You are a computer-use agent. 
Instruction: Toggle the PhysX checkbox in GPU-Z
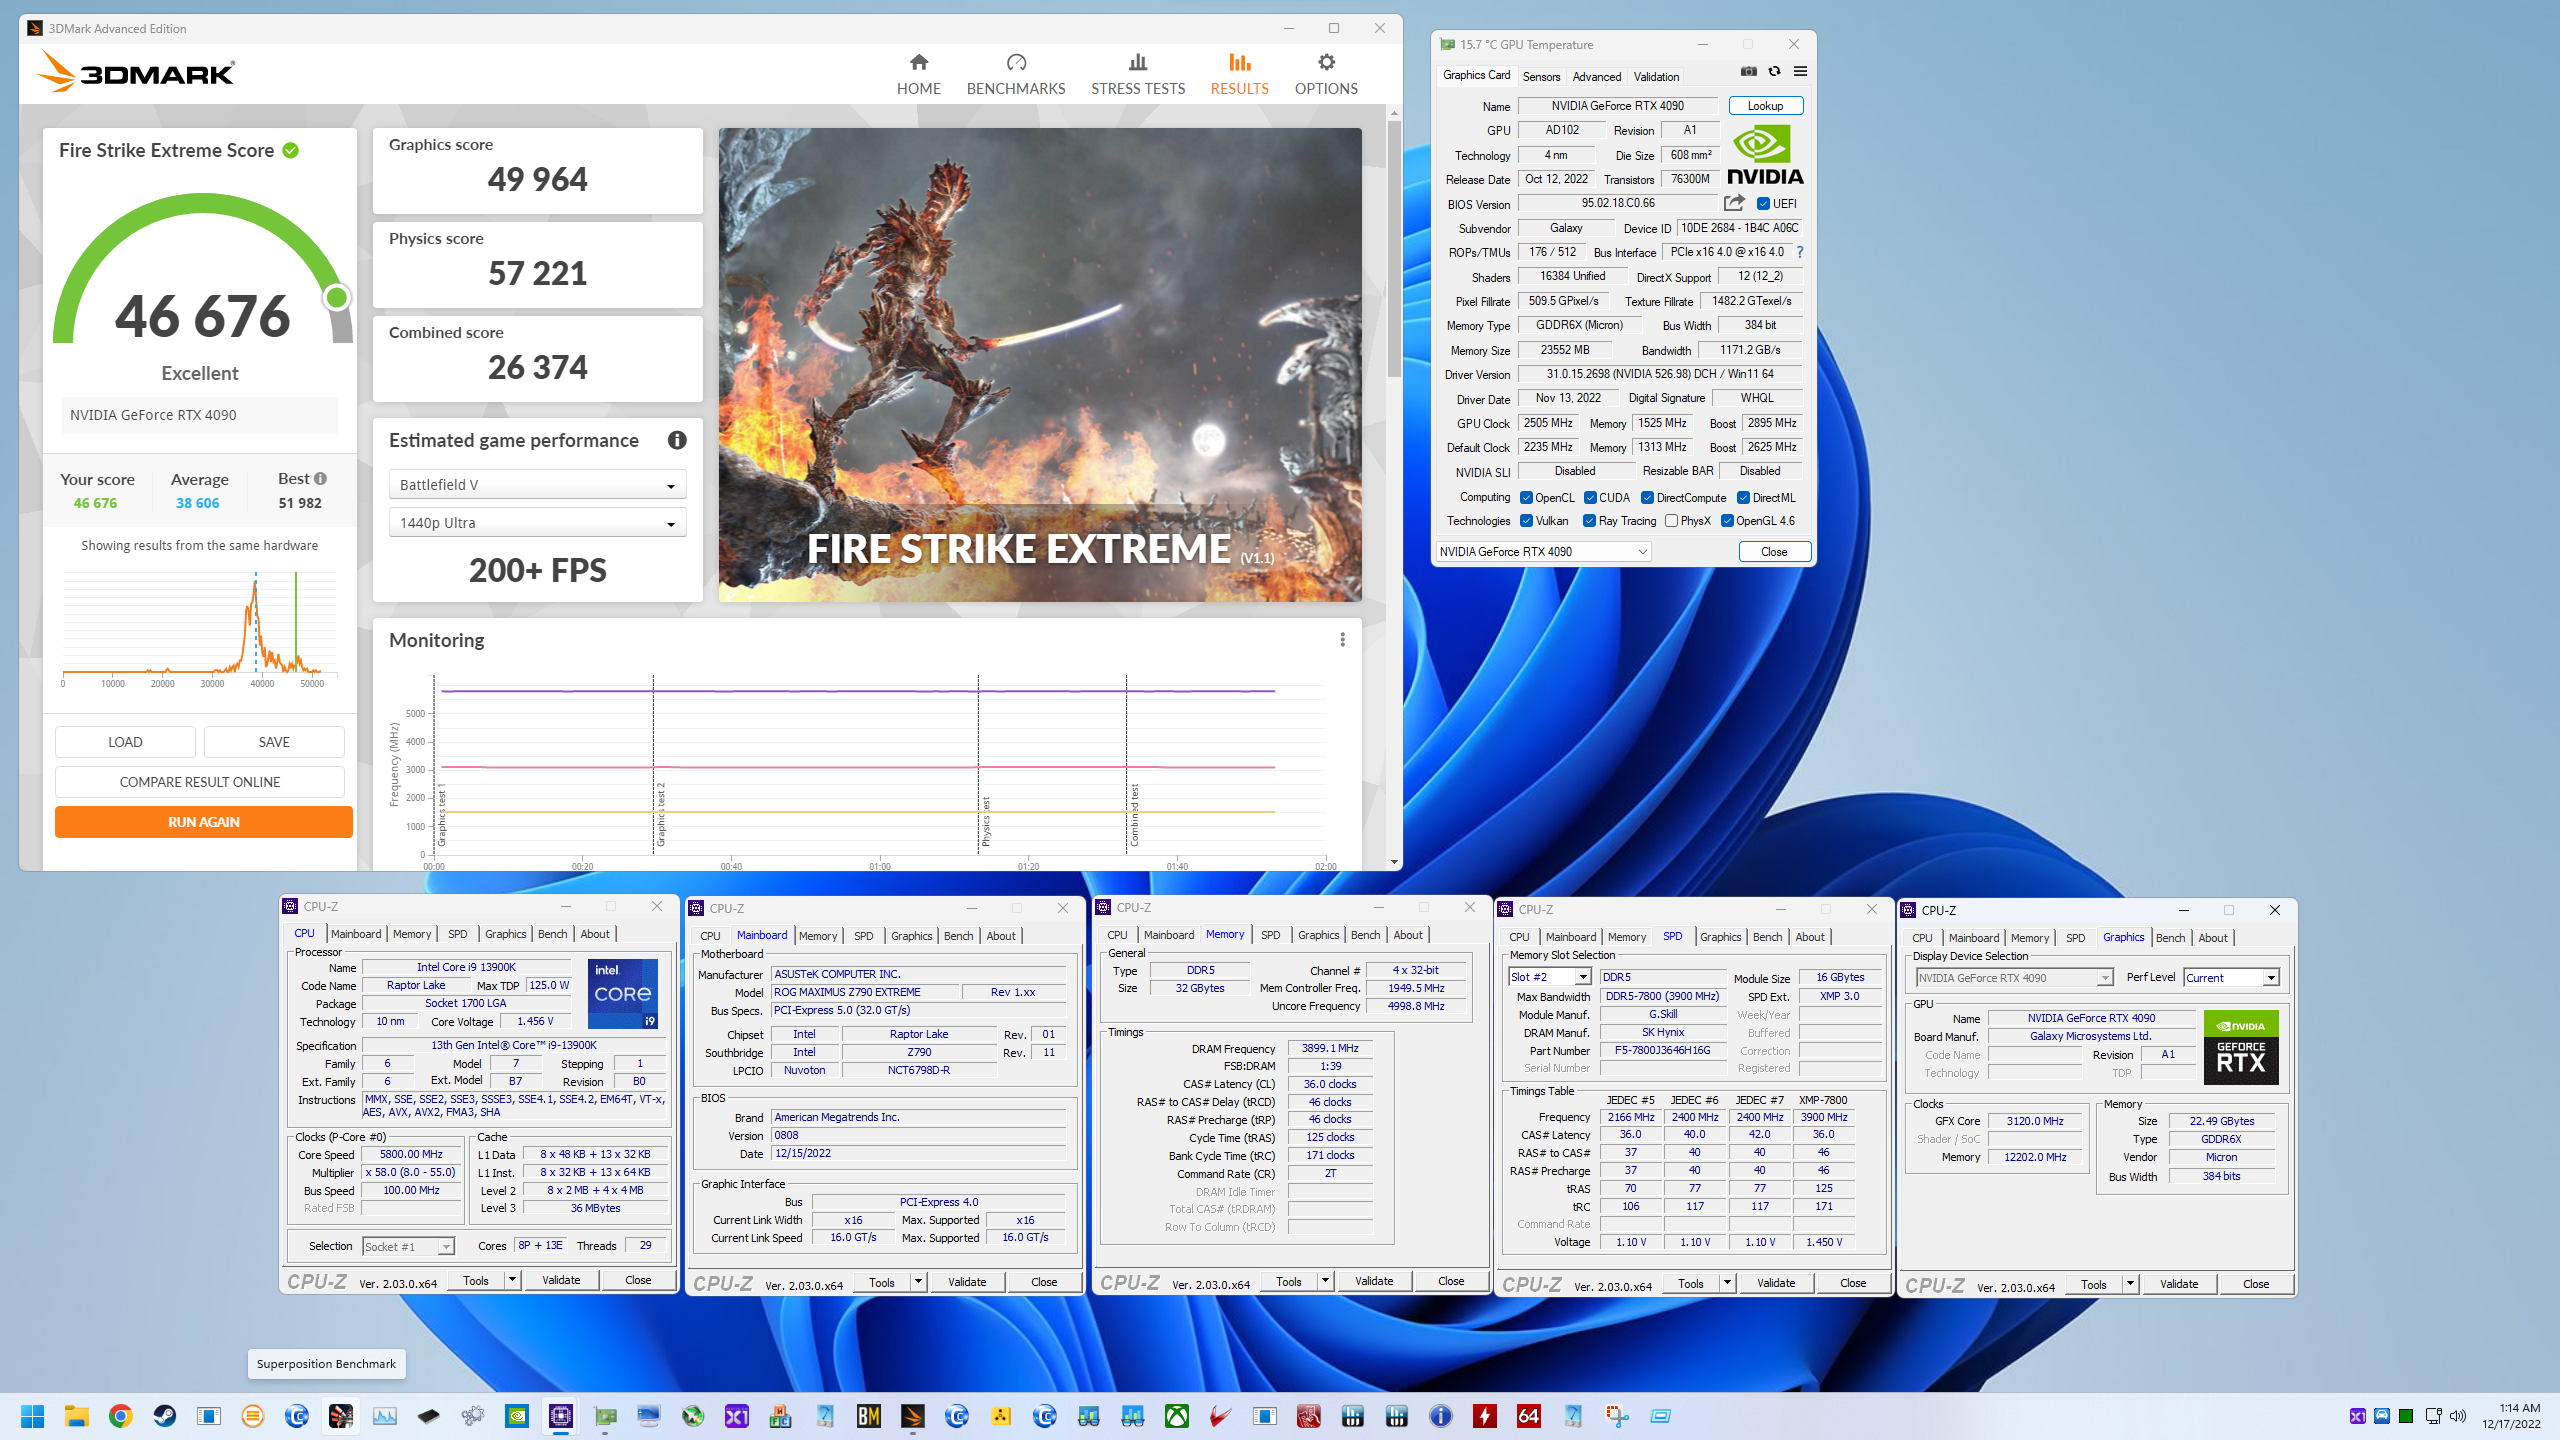1672,521
